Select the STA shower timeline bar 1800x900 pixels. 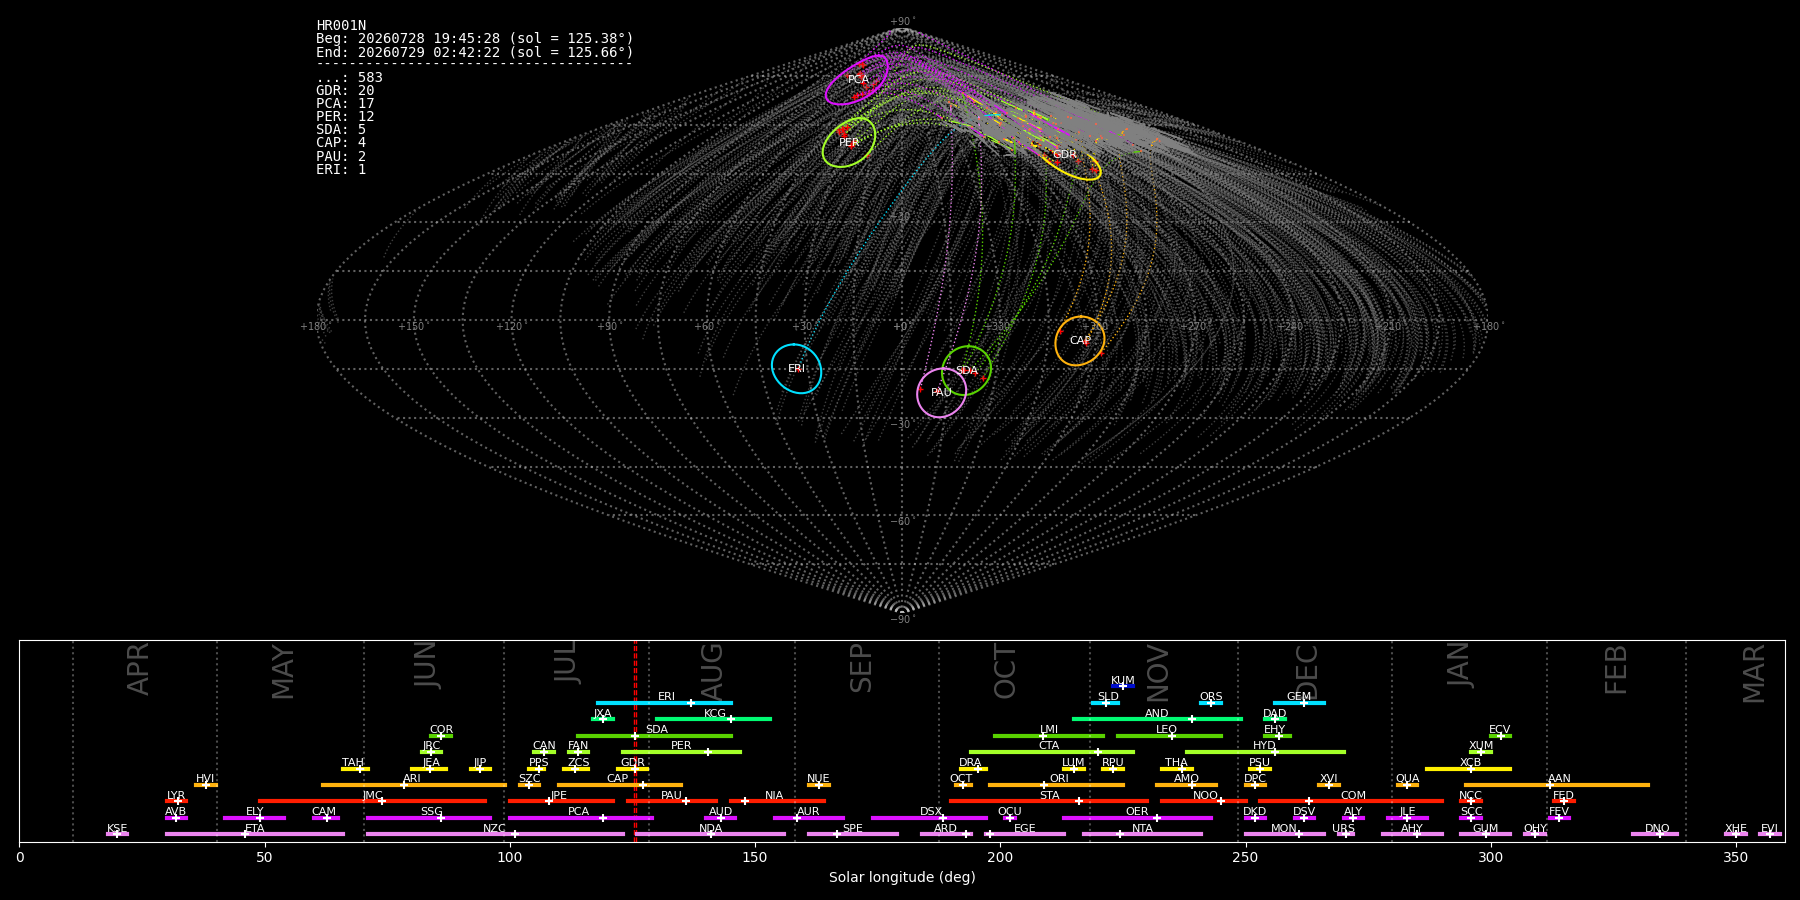(x=1049, y=801)
